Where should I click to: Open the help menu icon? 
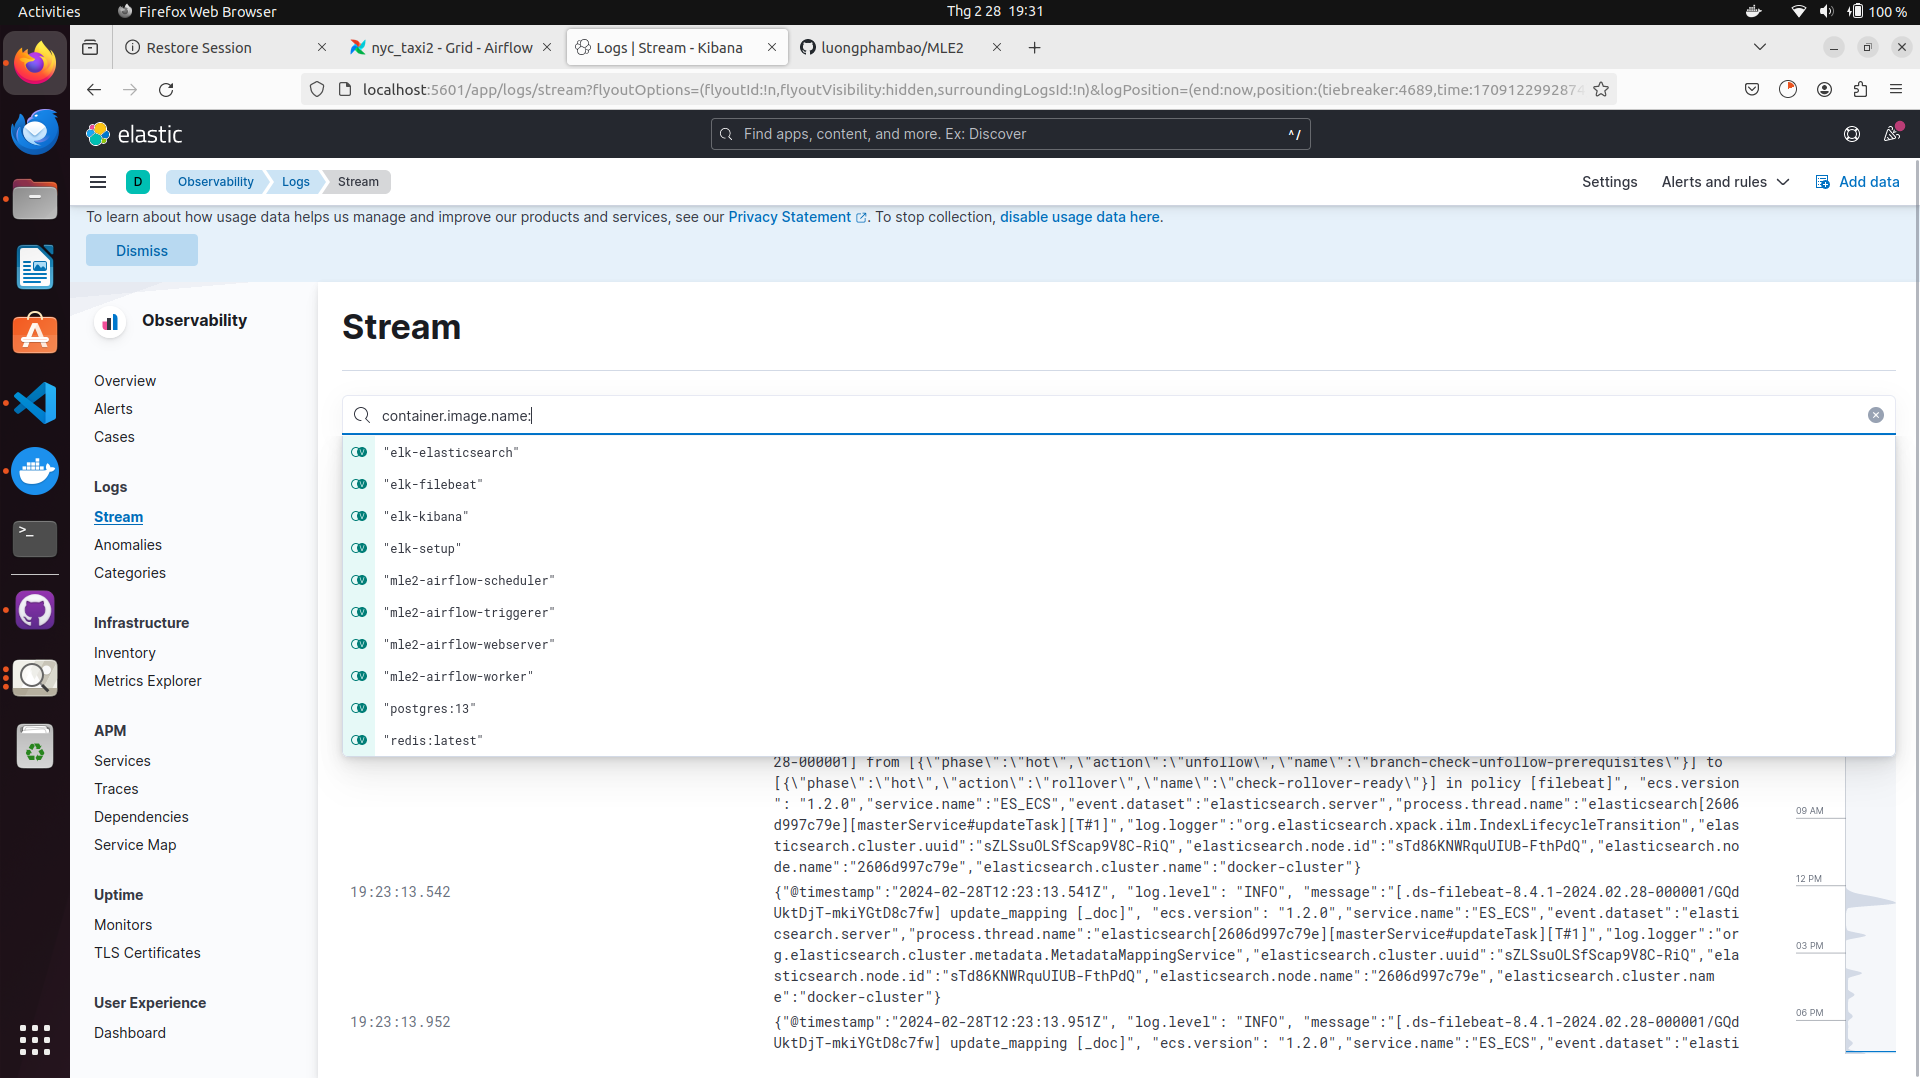coord(1852,134)
